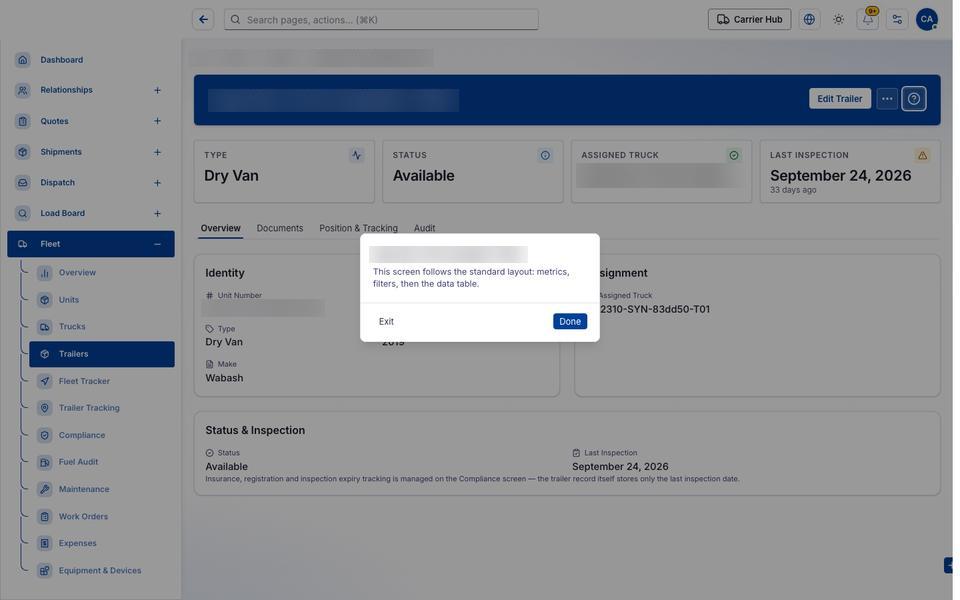Click the Edit Trailer button
Screen dimensions: 960x600
(x=839, y=99)
